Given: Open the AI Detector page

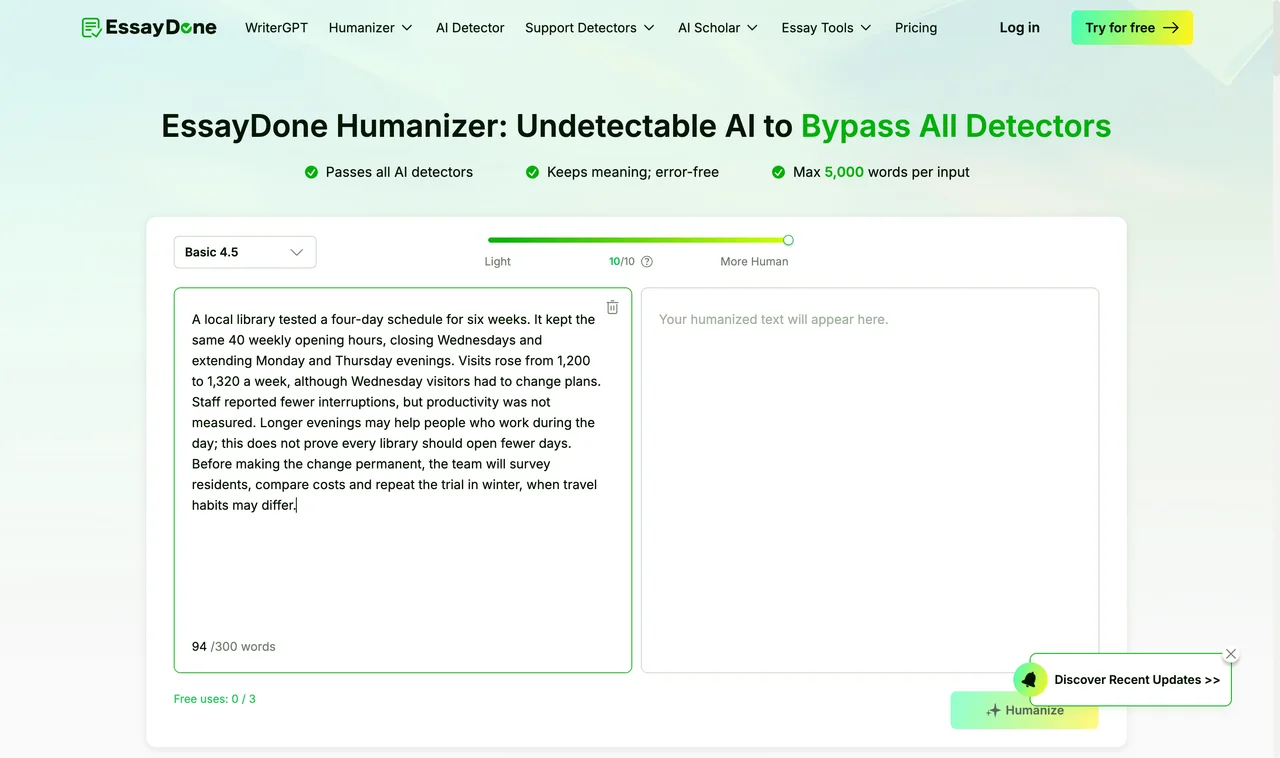Looking at the screenshot, I should click(x=470, y=28).
